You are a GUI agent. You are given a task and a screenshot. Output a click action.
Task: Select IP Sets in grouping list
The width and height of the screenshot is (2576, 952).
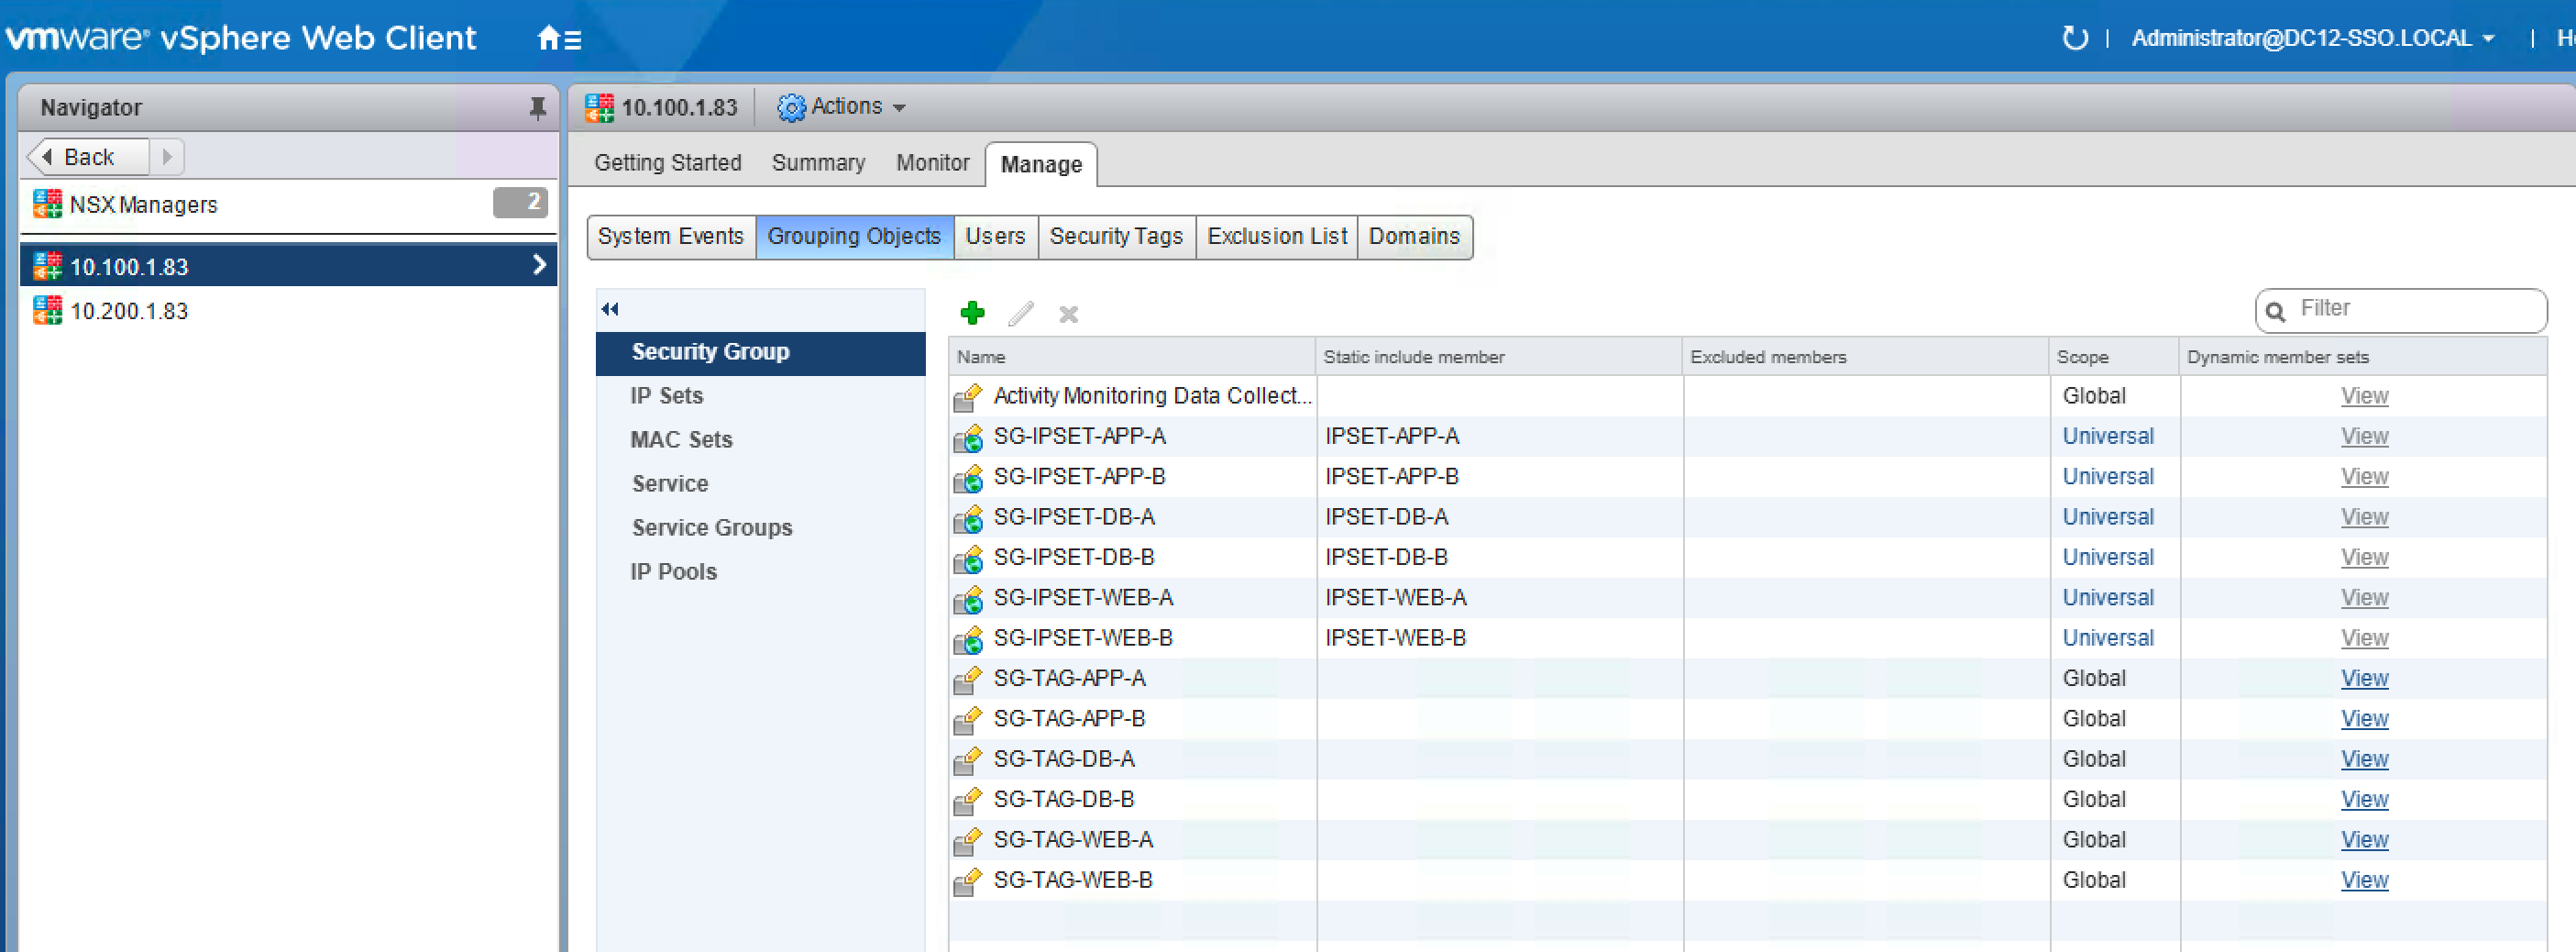(x=666, y=396)
